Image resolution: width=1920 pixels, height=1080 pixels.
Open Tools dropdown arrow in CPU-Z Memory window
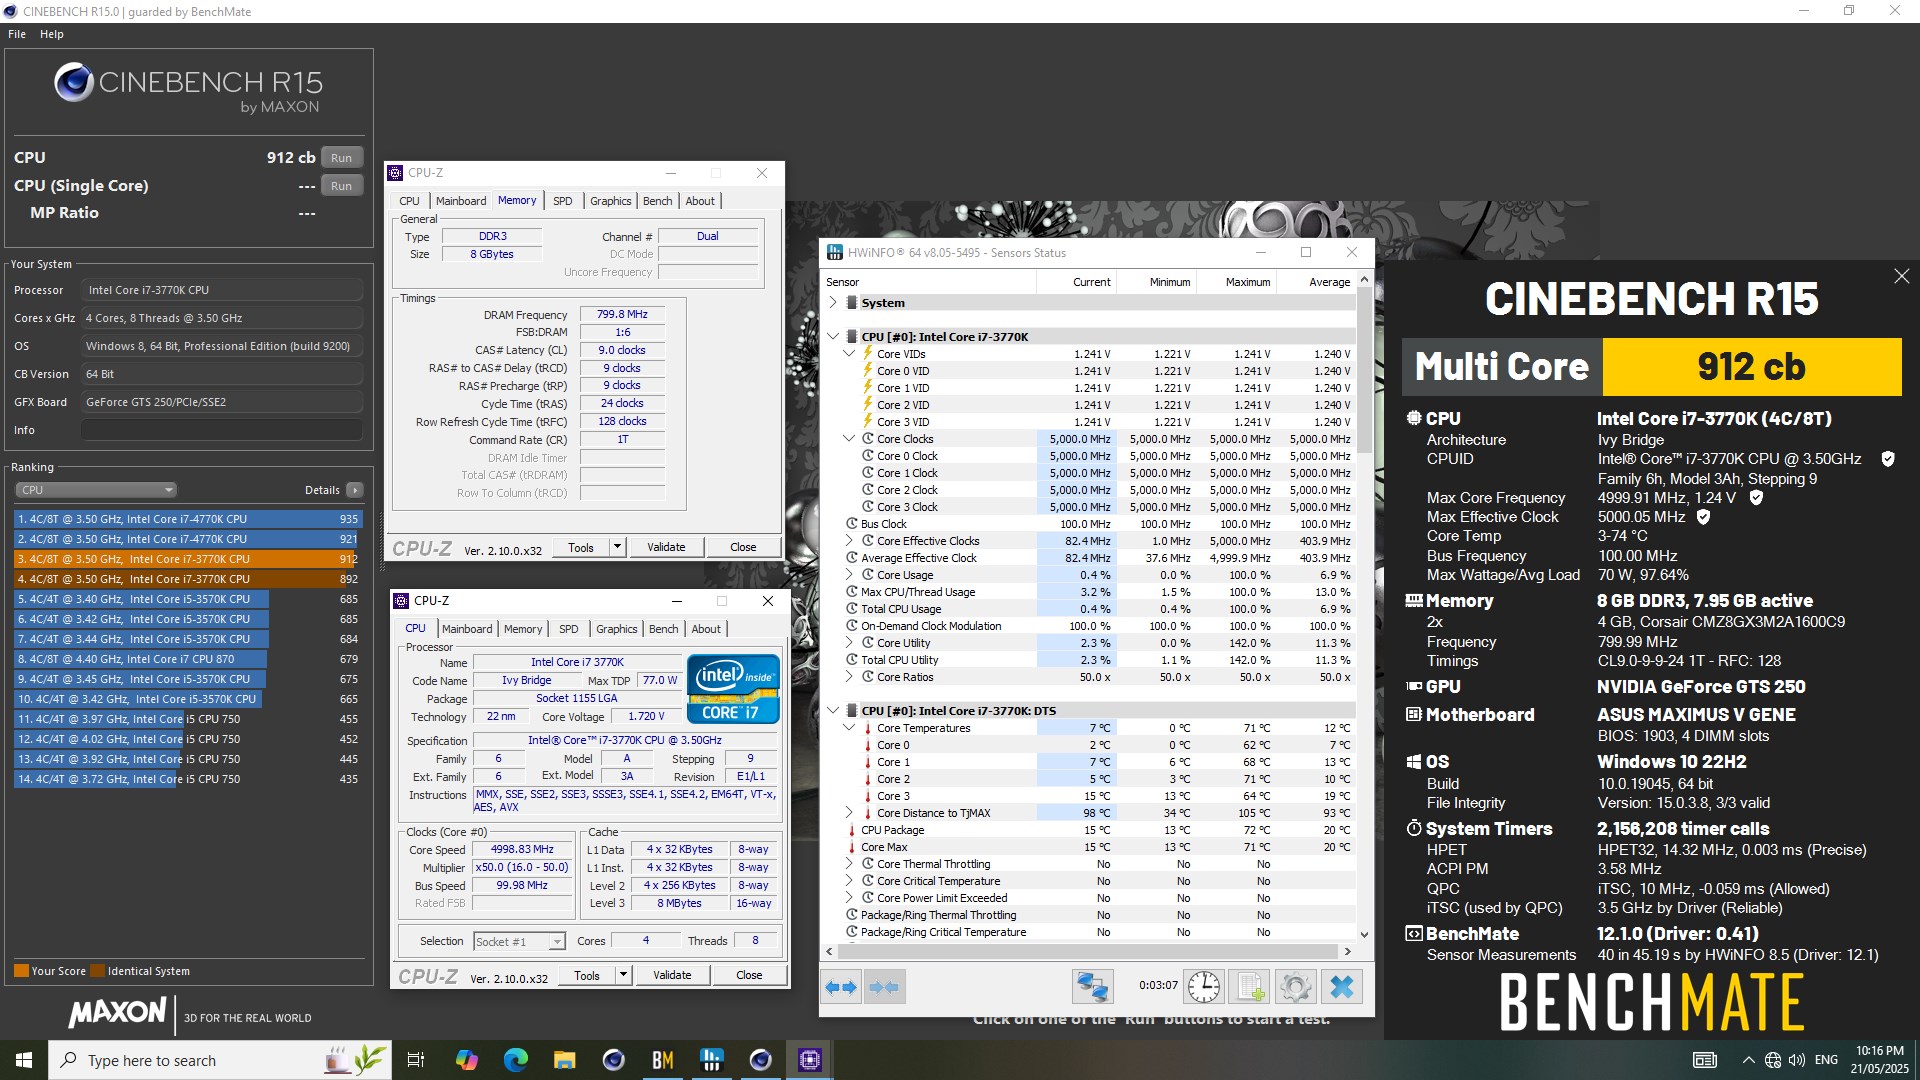(x=618, y=547)
